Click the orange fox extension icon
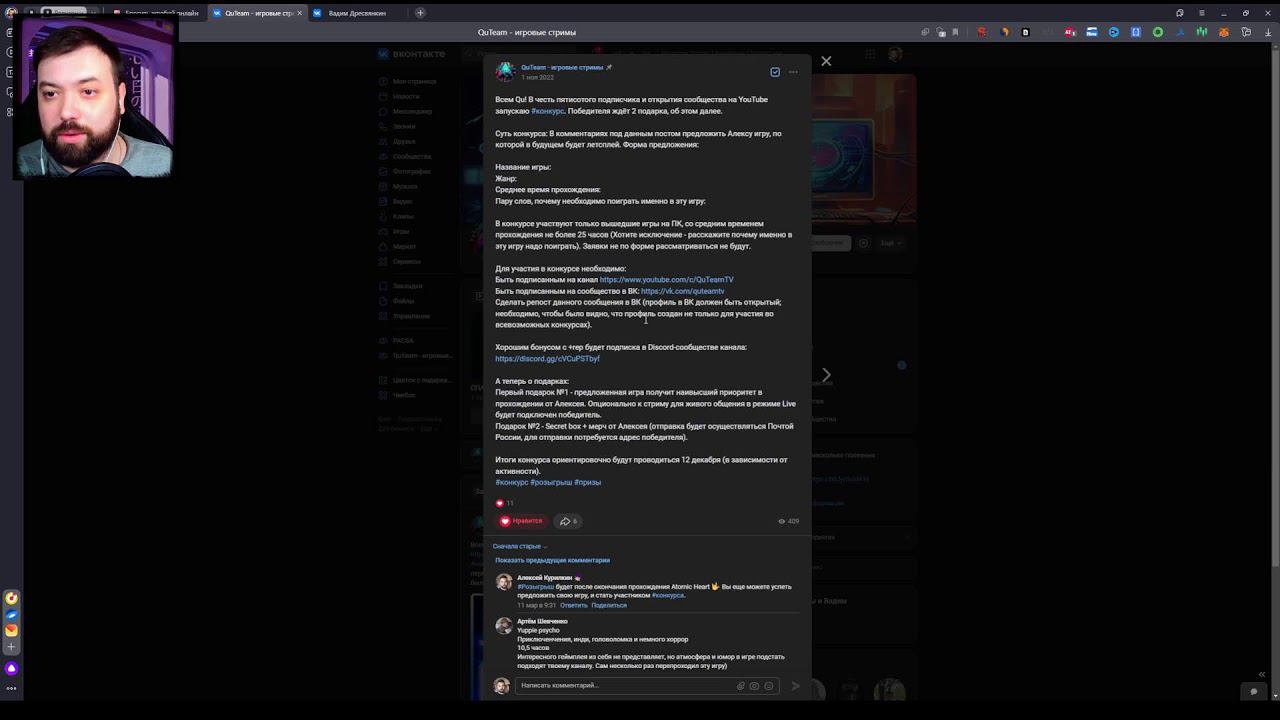The width and height of the screenshot is (1280, 720). pyautogui.click(x=1224, y=32)
